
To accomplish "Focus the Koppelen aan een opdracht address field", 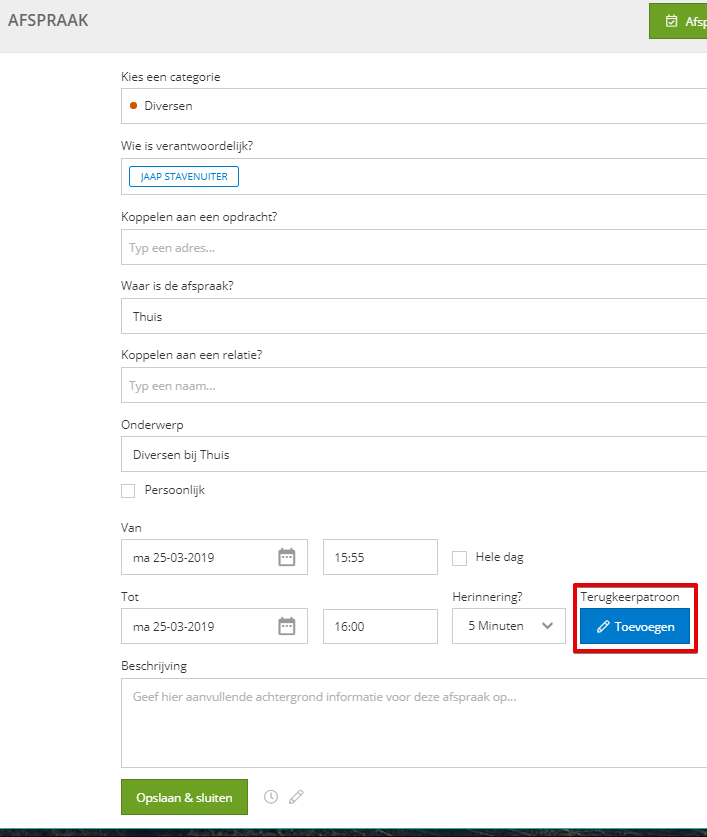I will coord(414,247).
